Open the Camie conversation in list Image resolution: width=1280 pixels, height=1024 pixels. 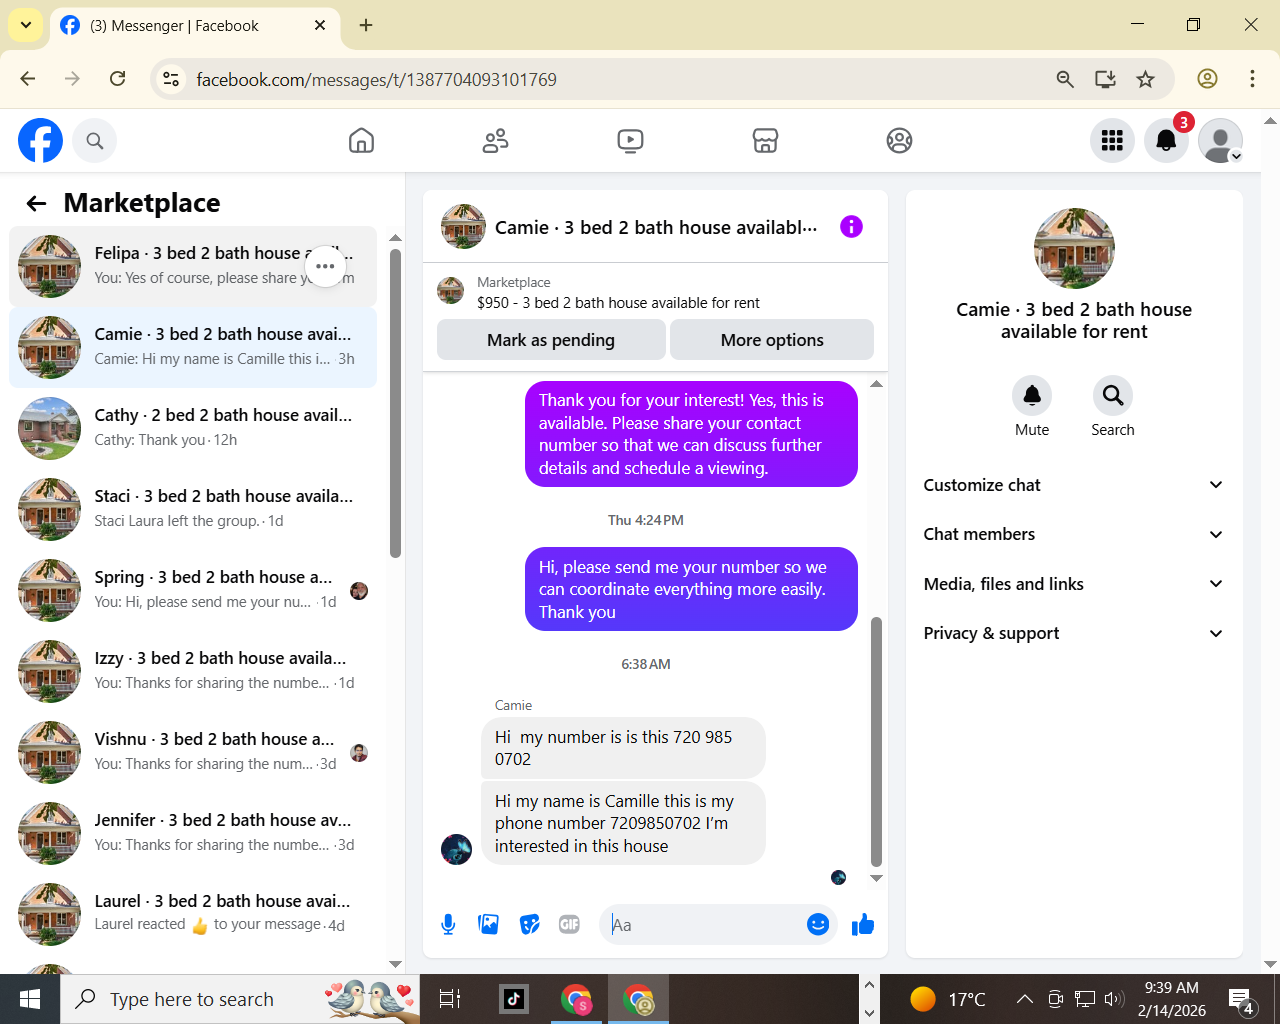click(x=193, y=347)
